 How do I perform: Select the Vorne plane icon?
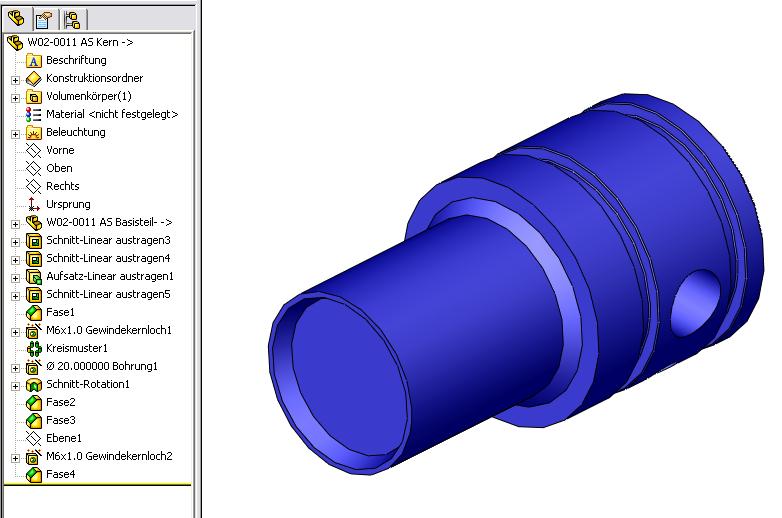33,151
